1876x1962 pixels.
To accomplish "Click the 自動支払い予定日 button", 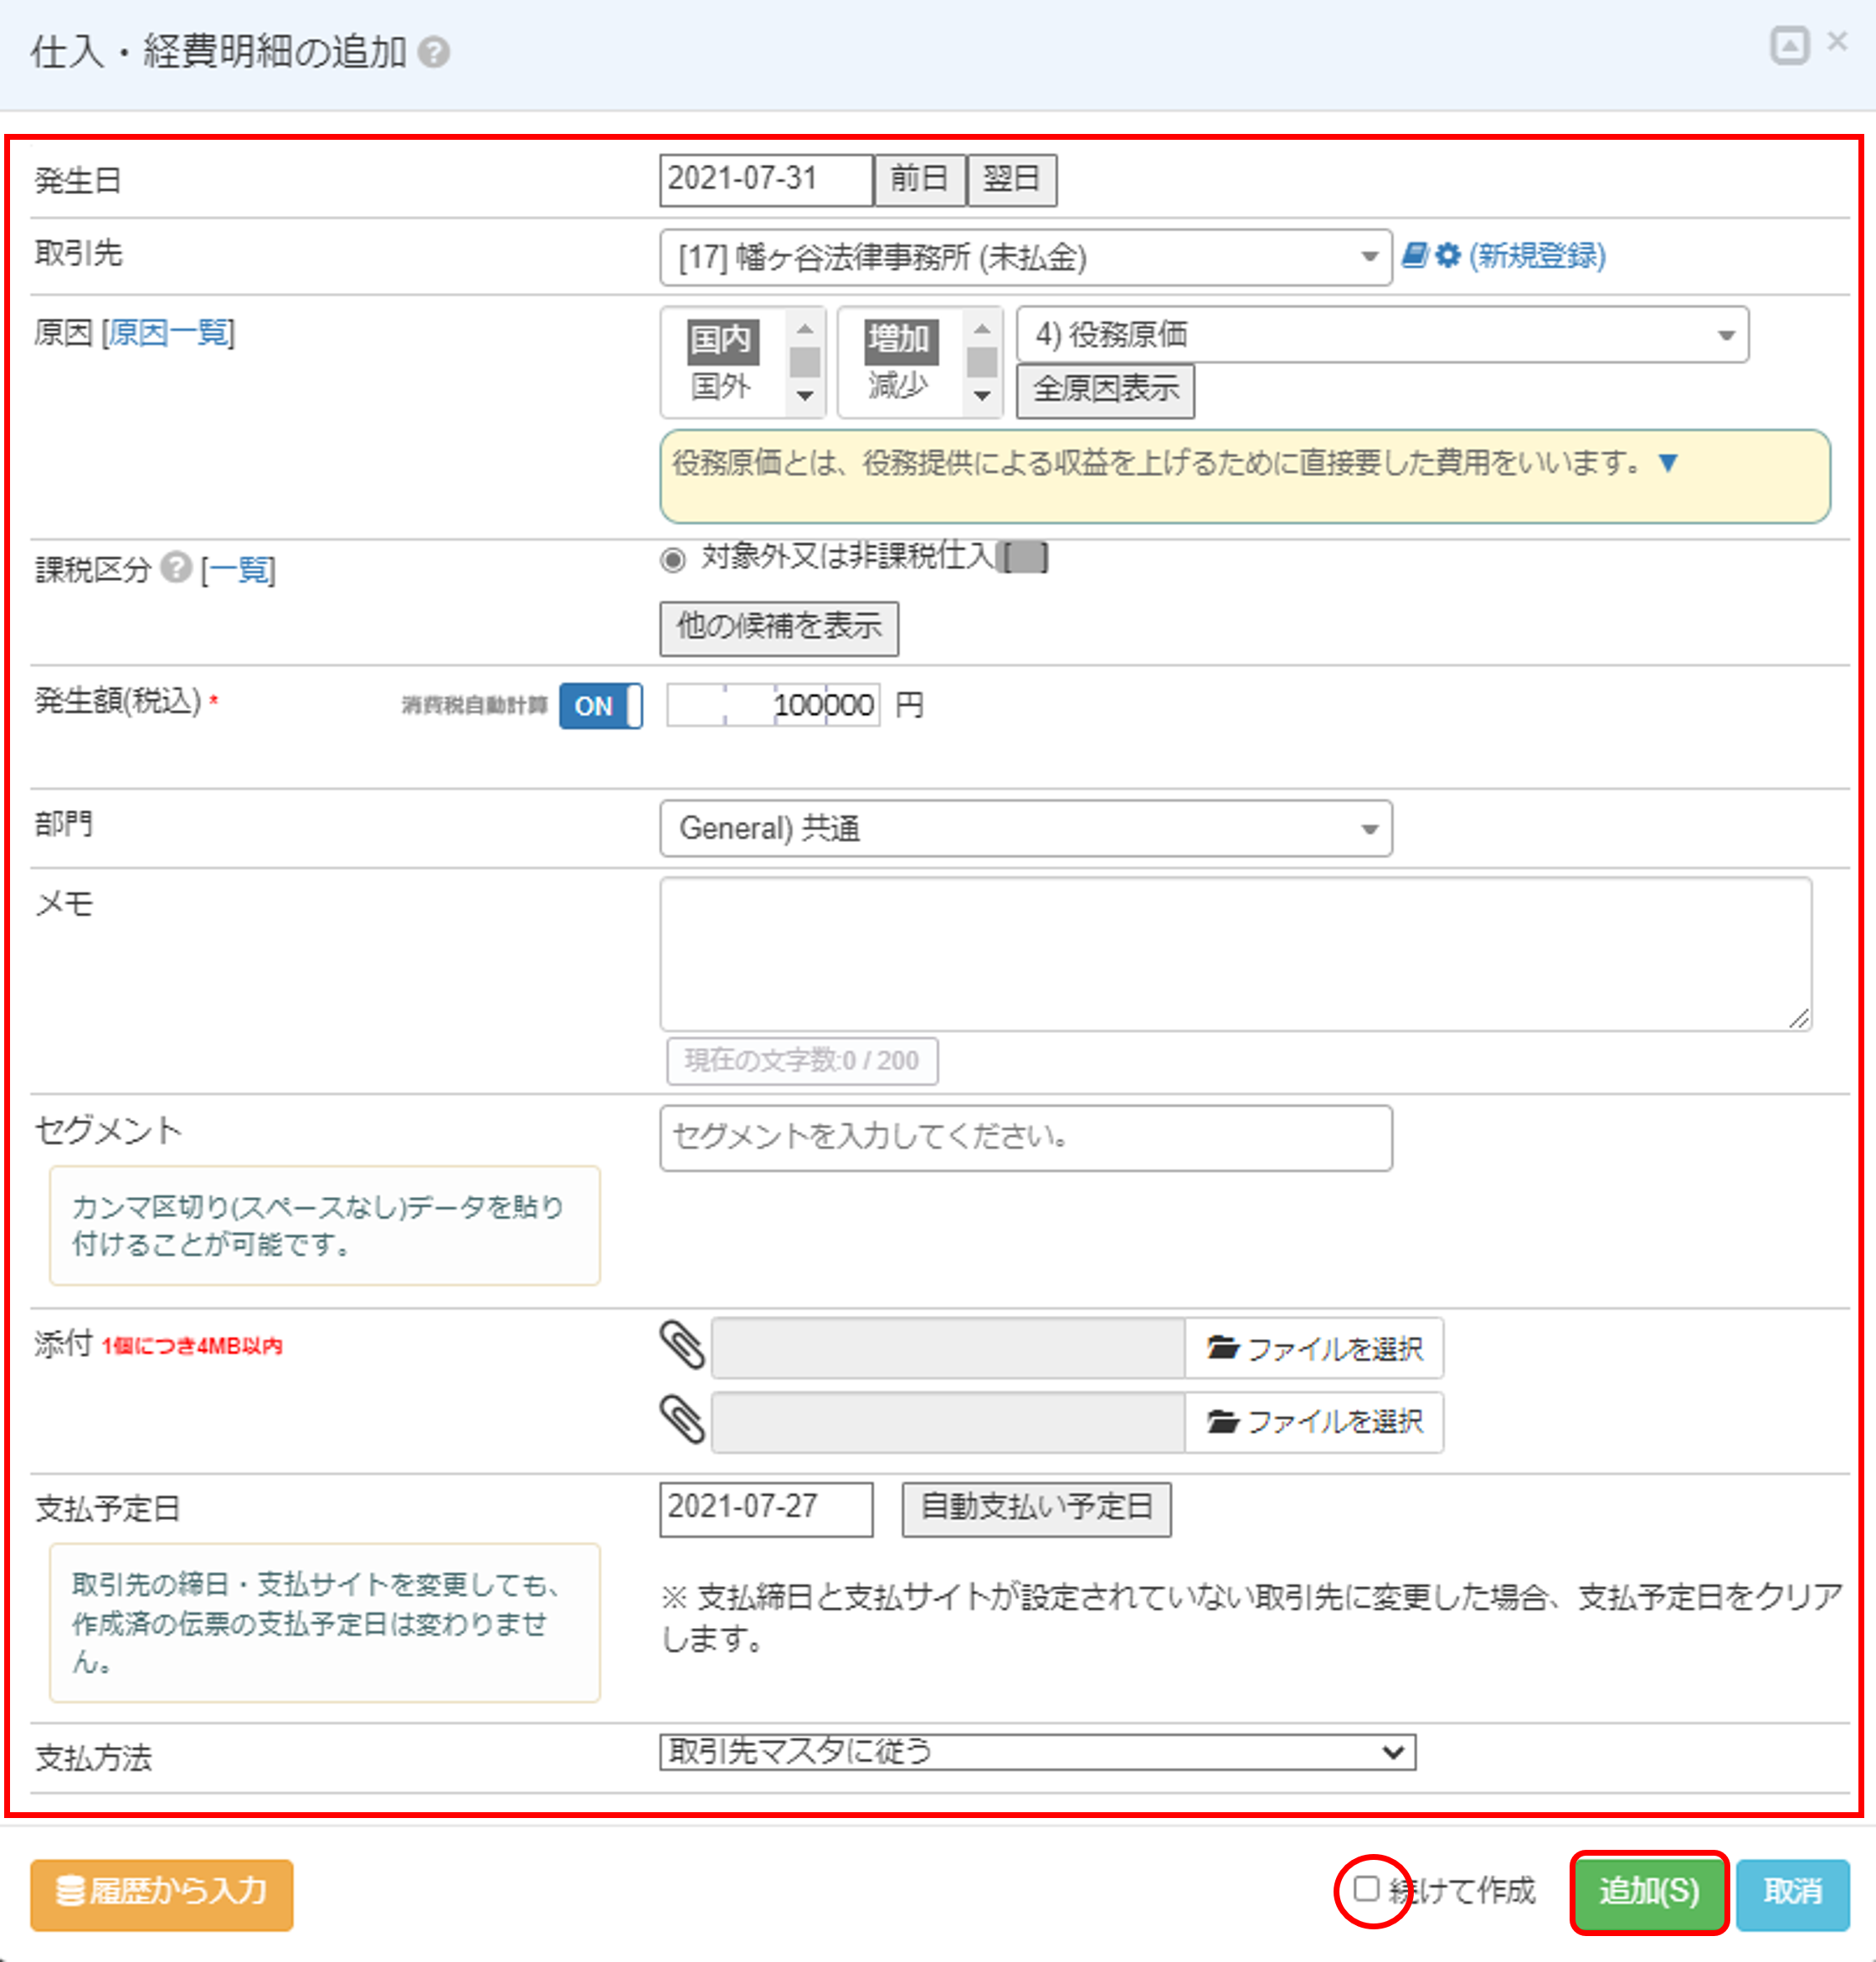I will pos(1036,1508).
